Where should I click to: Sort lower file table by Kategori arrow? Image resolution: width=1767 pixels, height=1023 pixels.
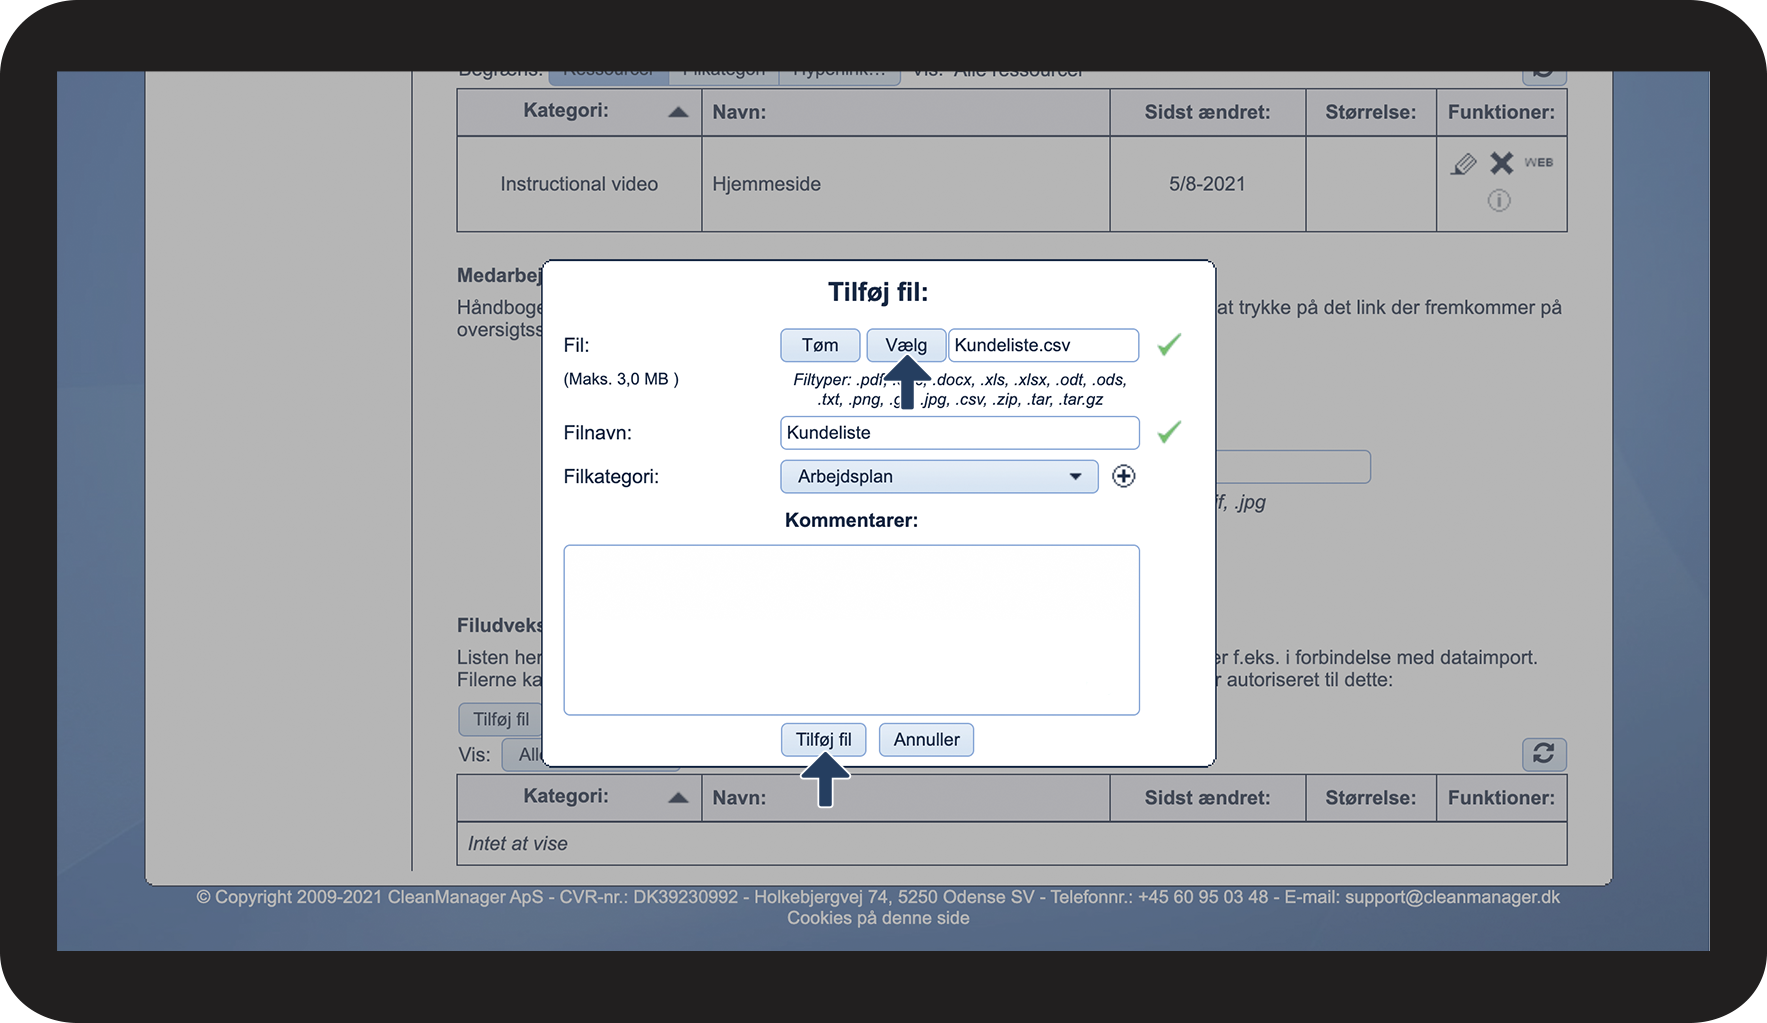pos(678,797)
